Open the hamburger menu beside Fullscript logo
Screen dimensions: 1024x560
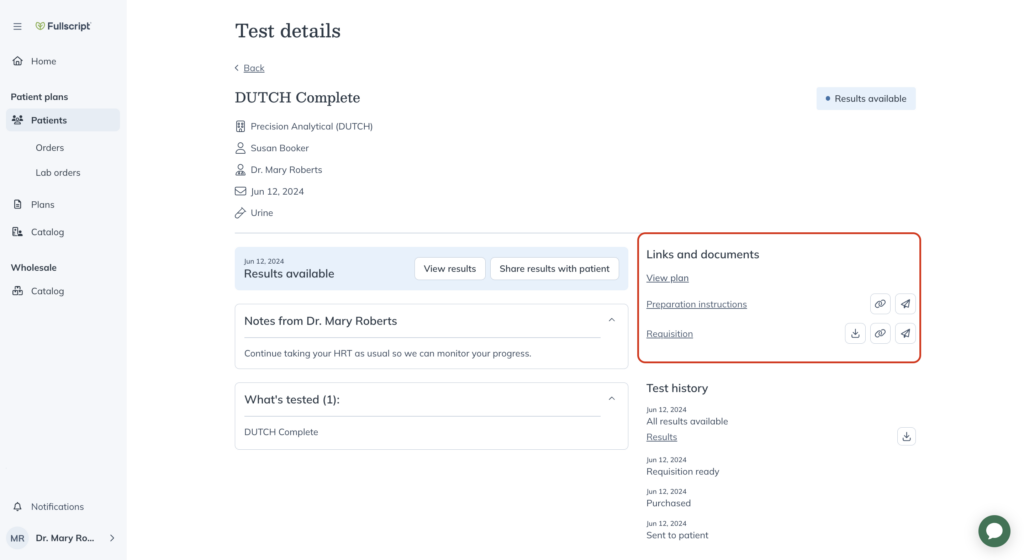[18, 26]
